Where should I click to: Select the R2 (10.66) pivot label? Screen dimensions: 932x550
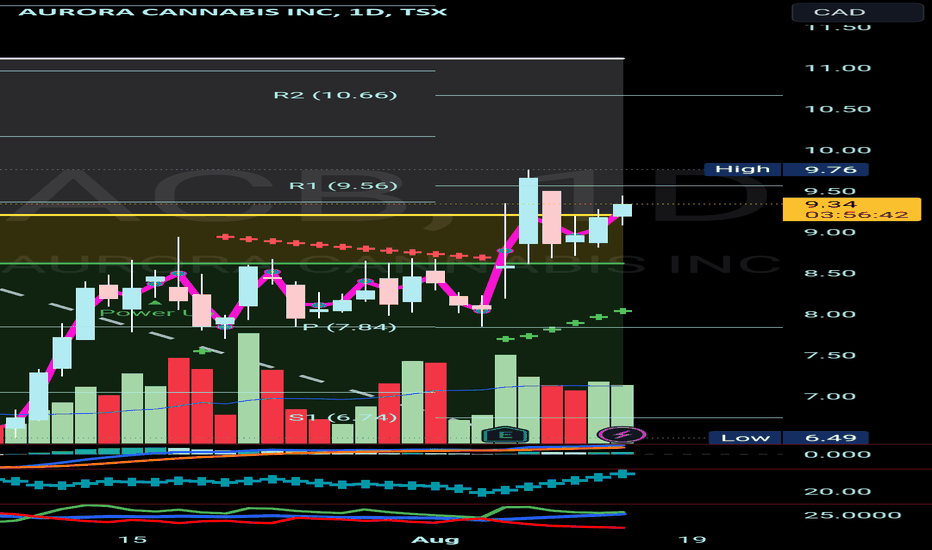click(335, 95)
